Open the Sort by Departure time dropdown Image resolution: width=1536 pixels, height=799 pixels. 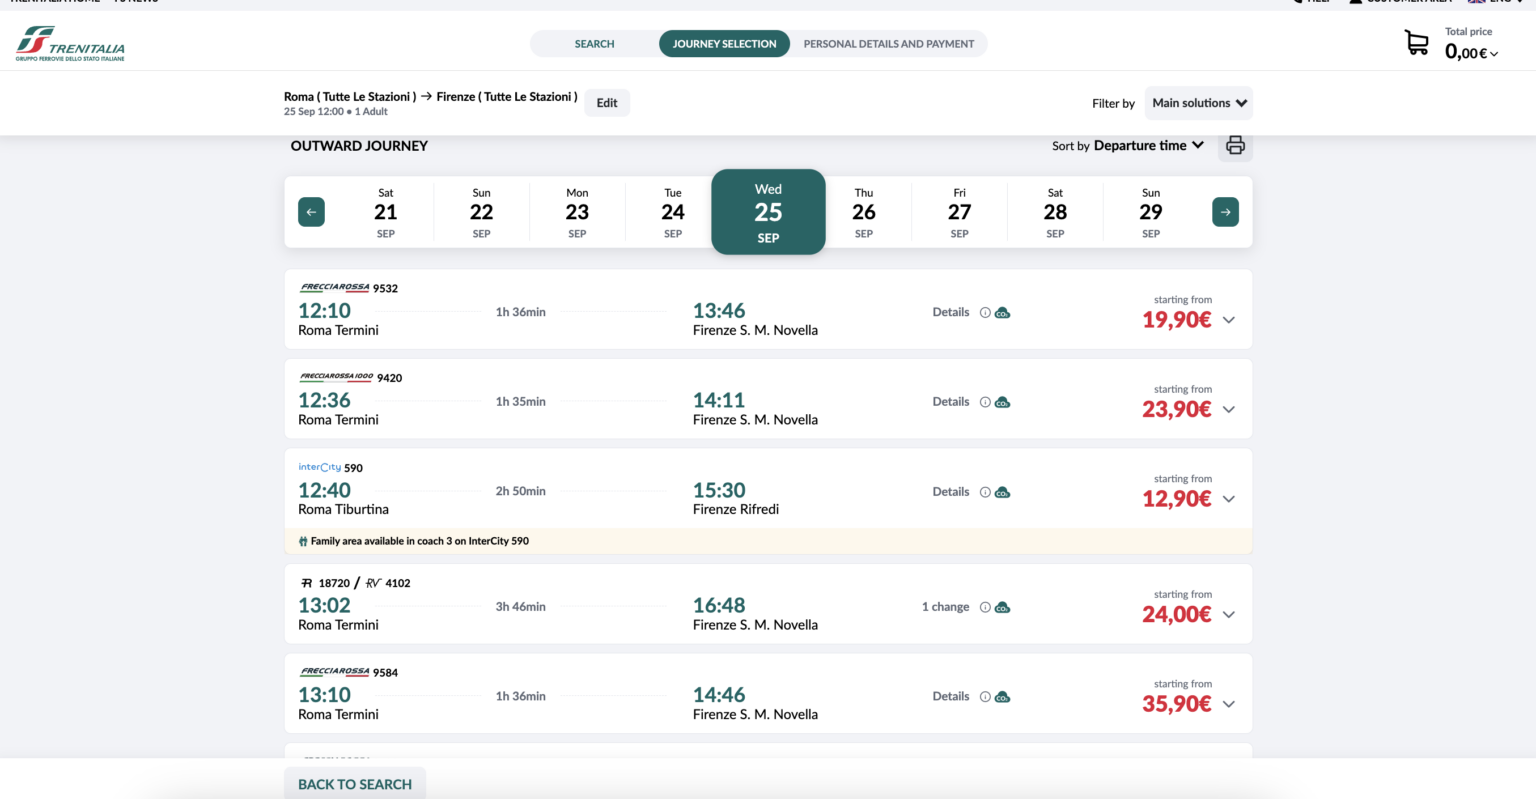coord(1146,145)
